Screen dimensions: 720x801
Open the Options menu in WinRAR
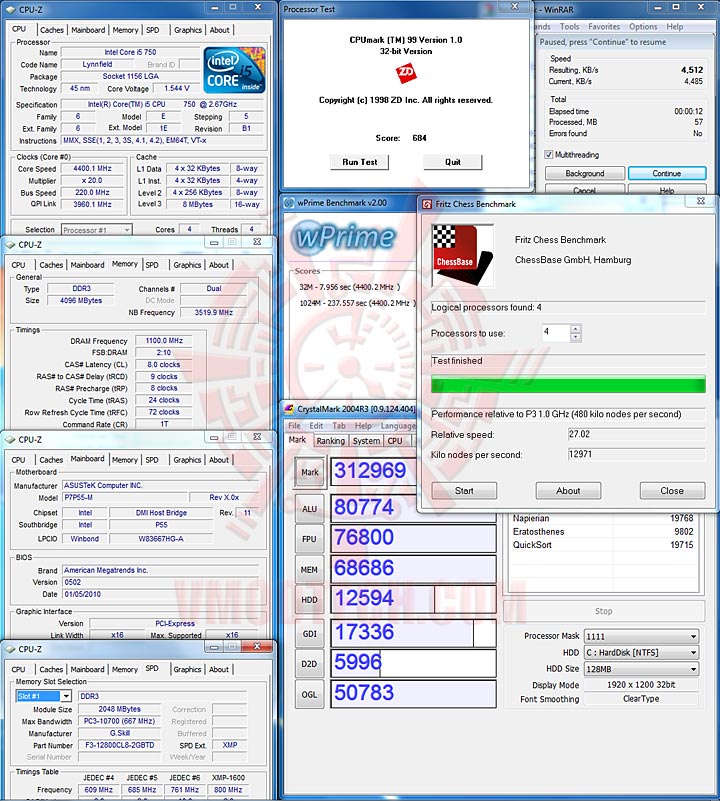pyautogui.click(x=643, y=27)
